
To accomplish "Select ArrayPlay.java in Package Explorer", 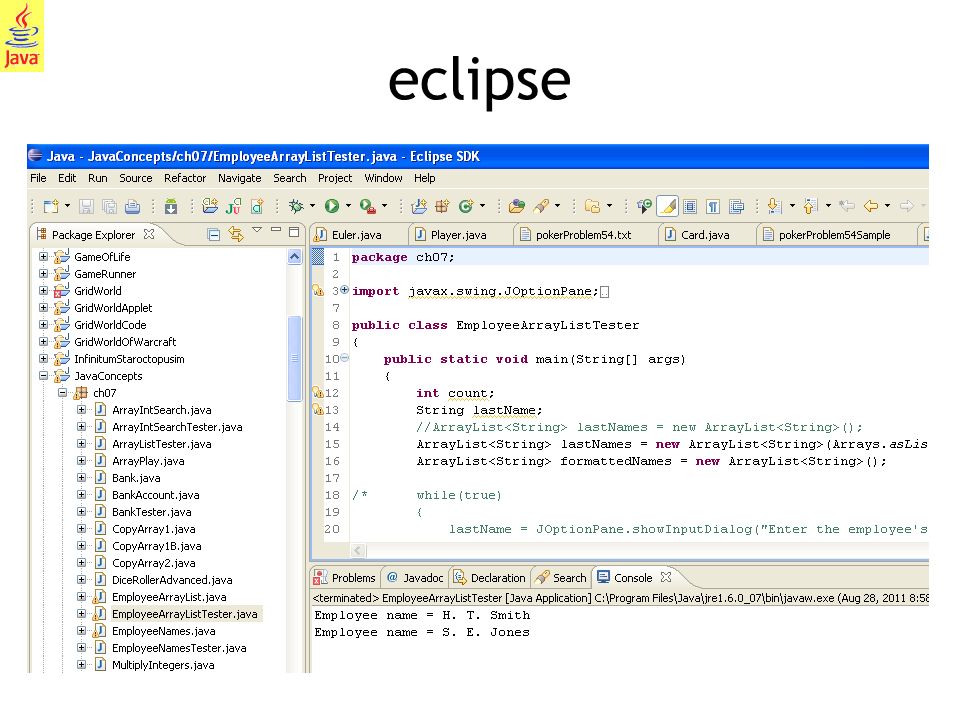I will coord(148,461).
